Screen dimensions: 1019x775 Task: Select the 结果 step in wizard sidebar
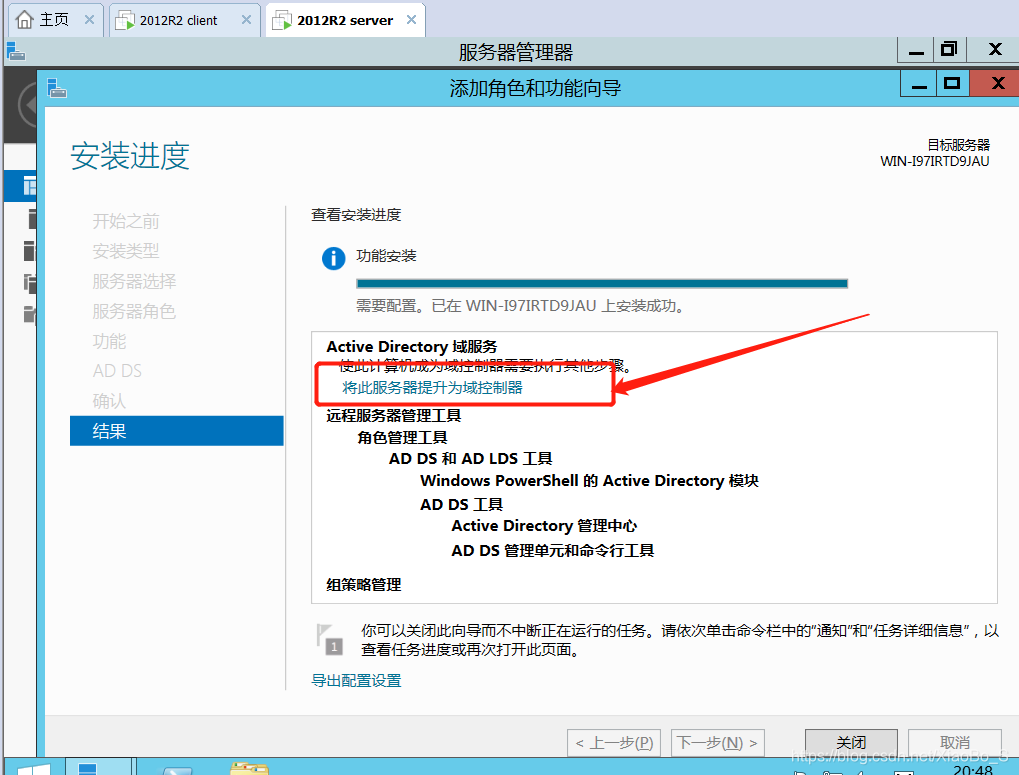click(177, 431)
